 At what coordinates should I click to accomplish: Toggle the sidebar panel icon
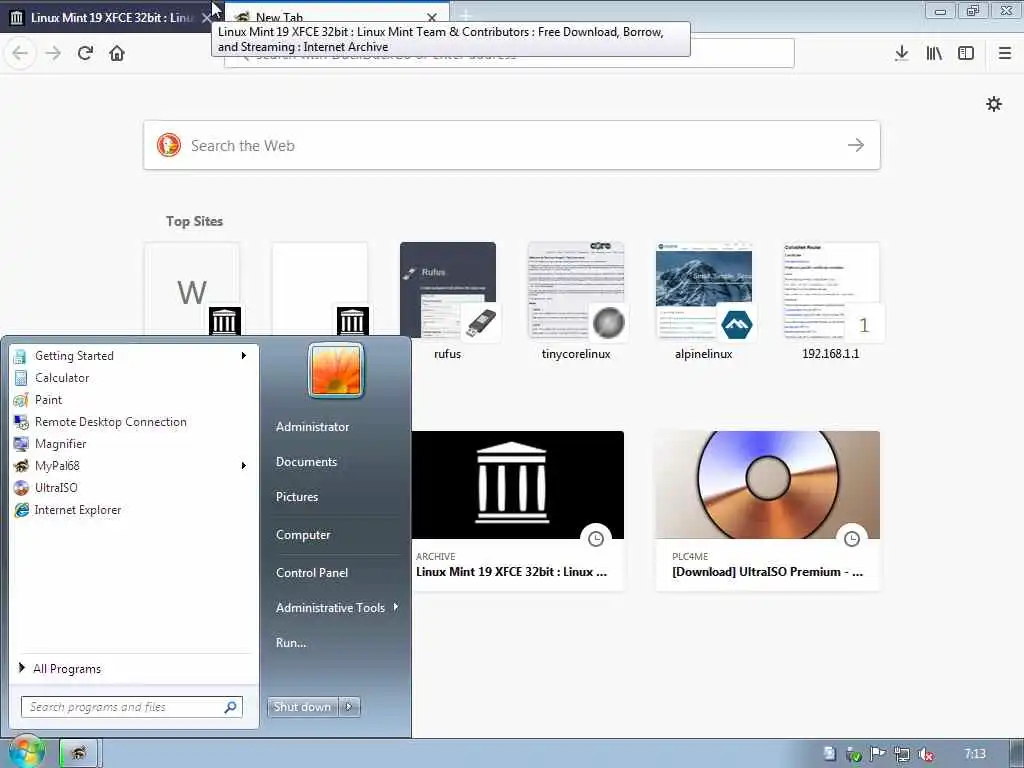(966, 53)
